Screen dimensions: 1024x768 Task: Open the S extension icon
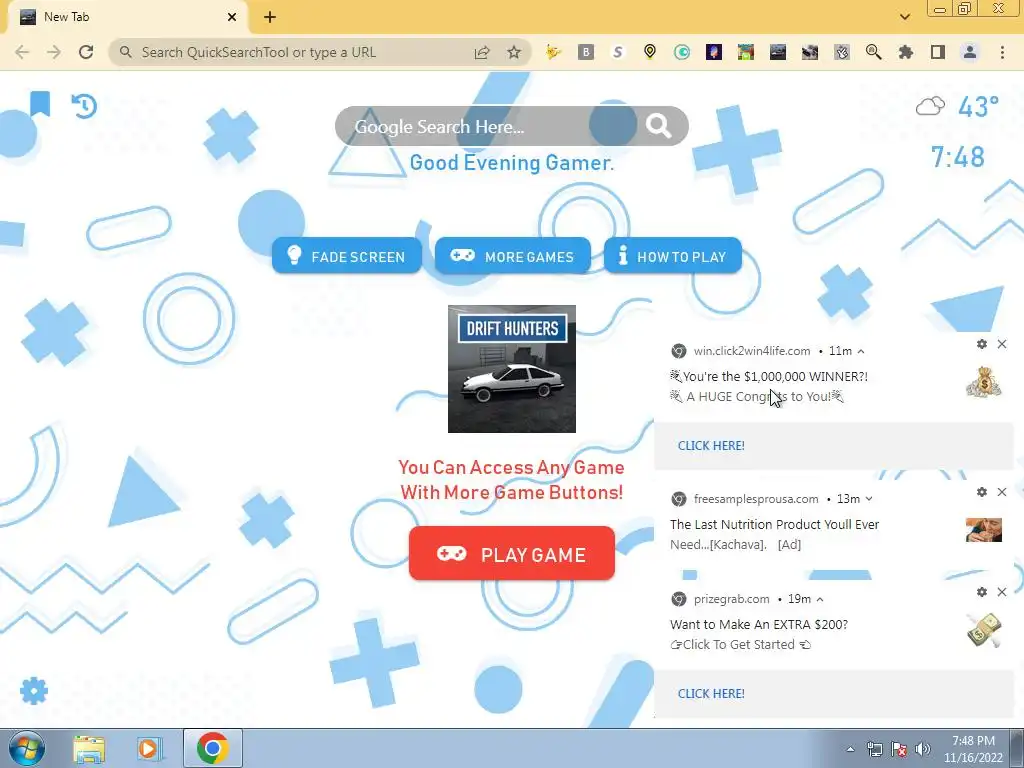(618, 52)
